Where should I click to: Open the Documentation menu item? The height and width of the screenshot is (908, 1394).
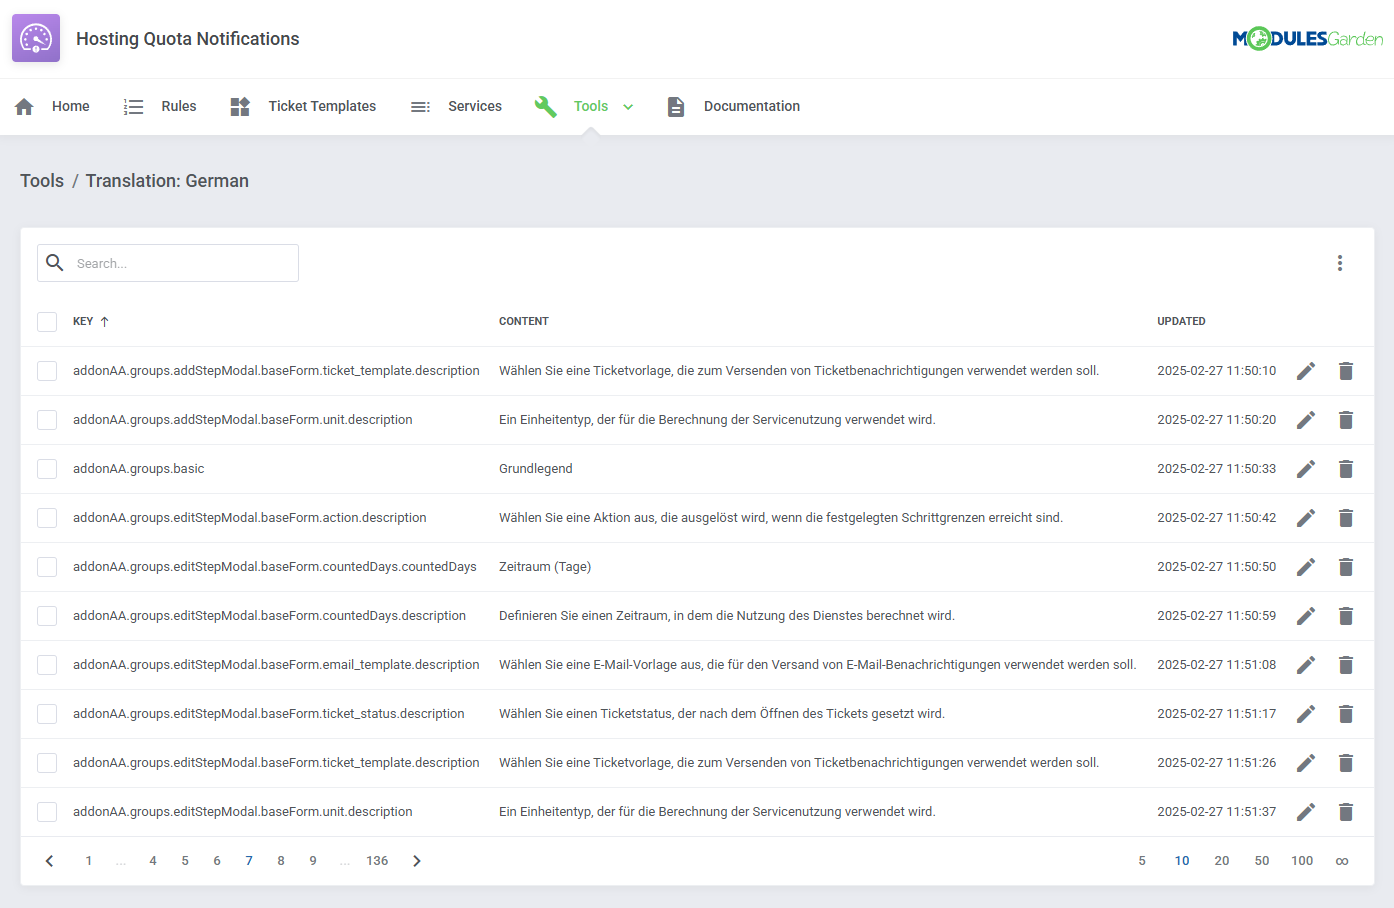[751, 106]
